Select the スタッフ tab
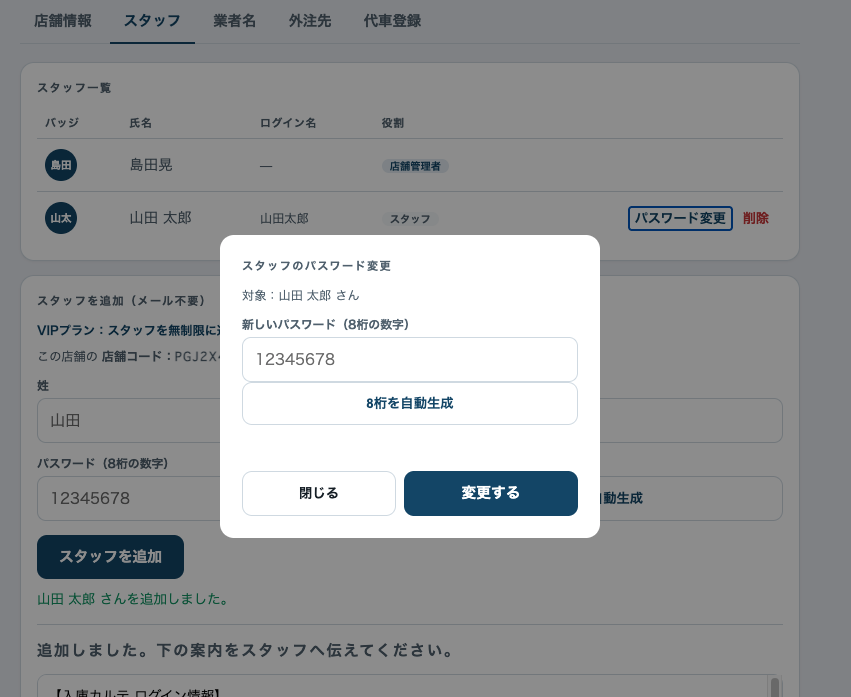 [152, 21]
